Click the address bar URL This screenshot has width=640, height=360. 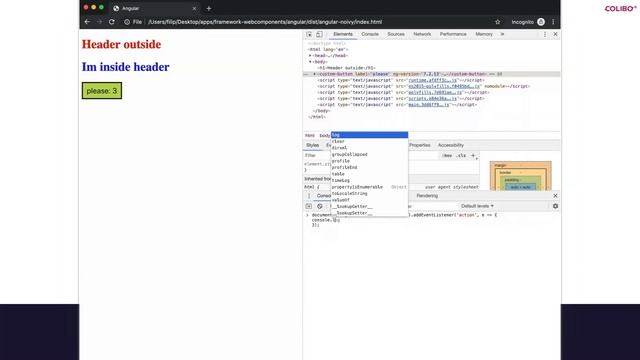pos(265,22)
